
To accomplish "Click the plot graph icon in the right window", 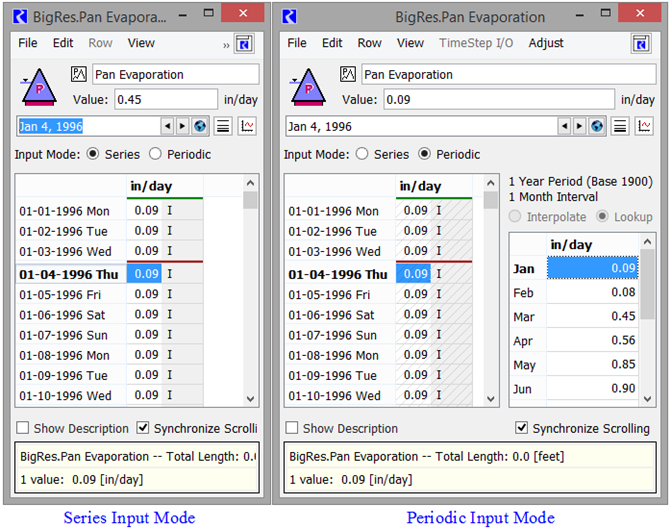I will click(x=646, y=126).
